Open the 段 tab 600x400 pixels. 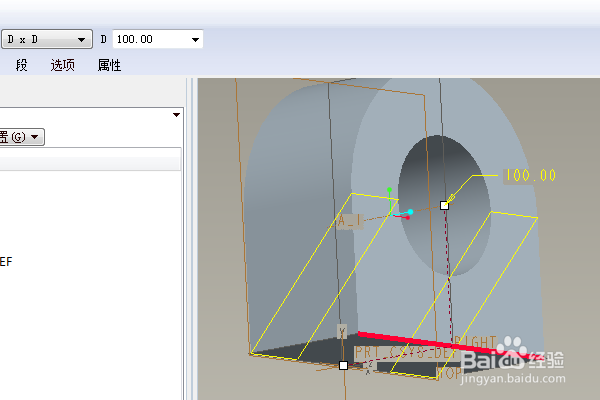pyautogui.click(x=21, y=65)
